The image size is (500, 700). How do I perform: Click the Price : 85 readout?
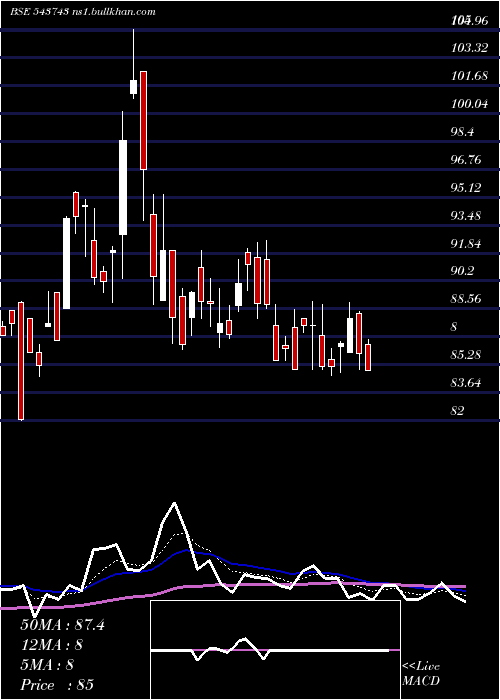click(x=57, y=685)
